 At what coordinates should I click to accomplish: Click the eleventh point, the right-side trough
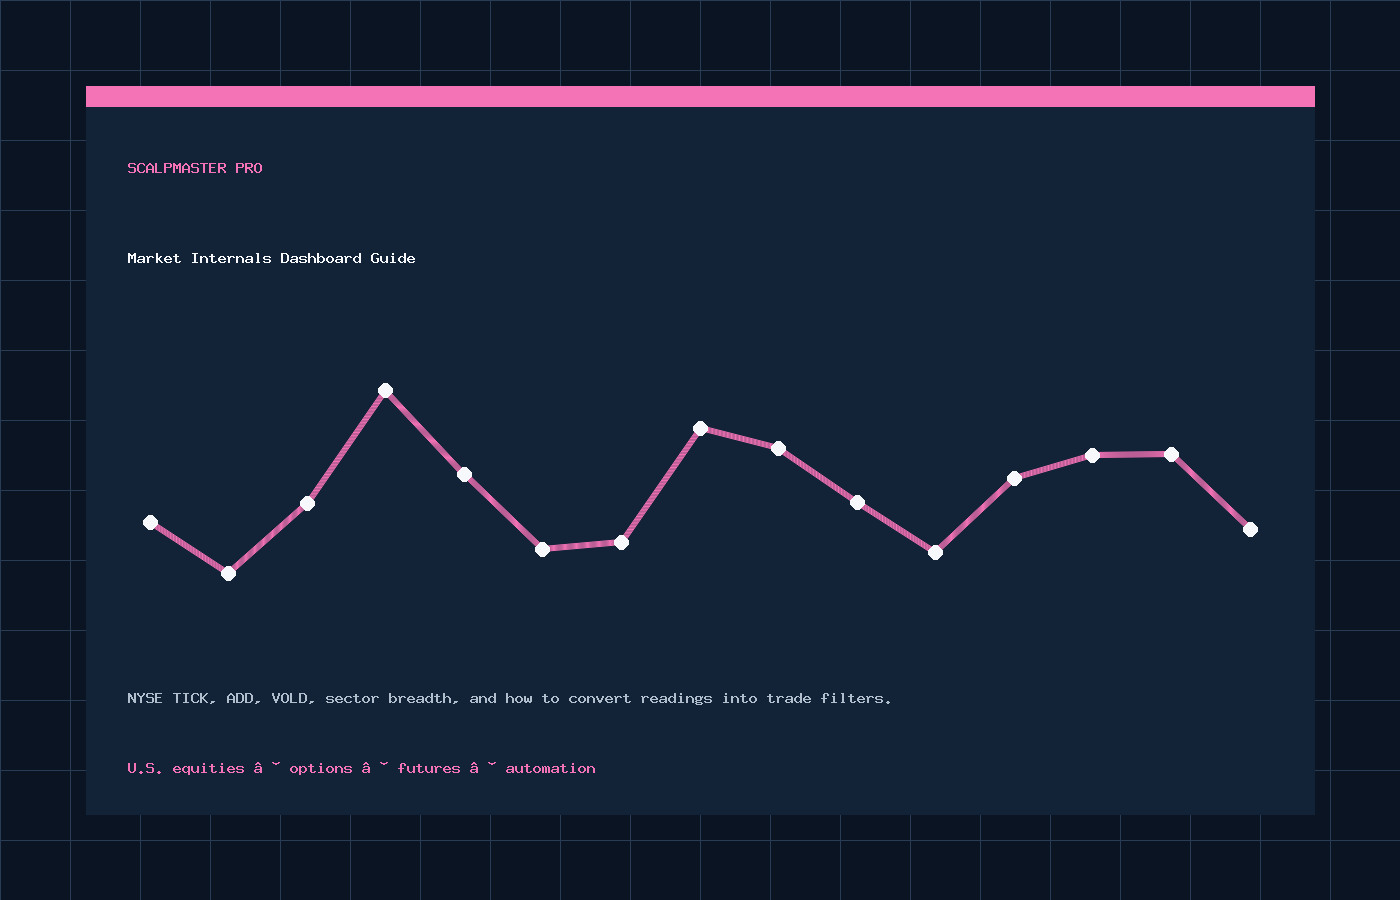(x=935, y=552)
